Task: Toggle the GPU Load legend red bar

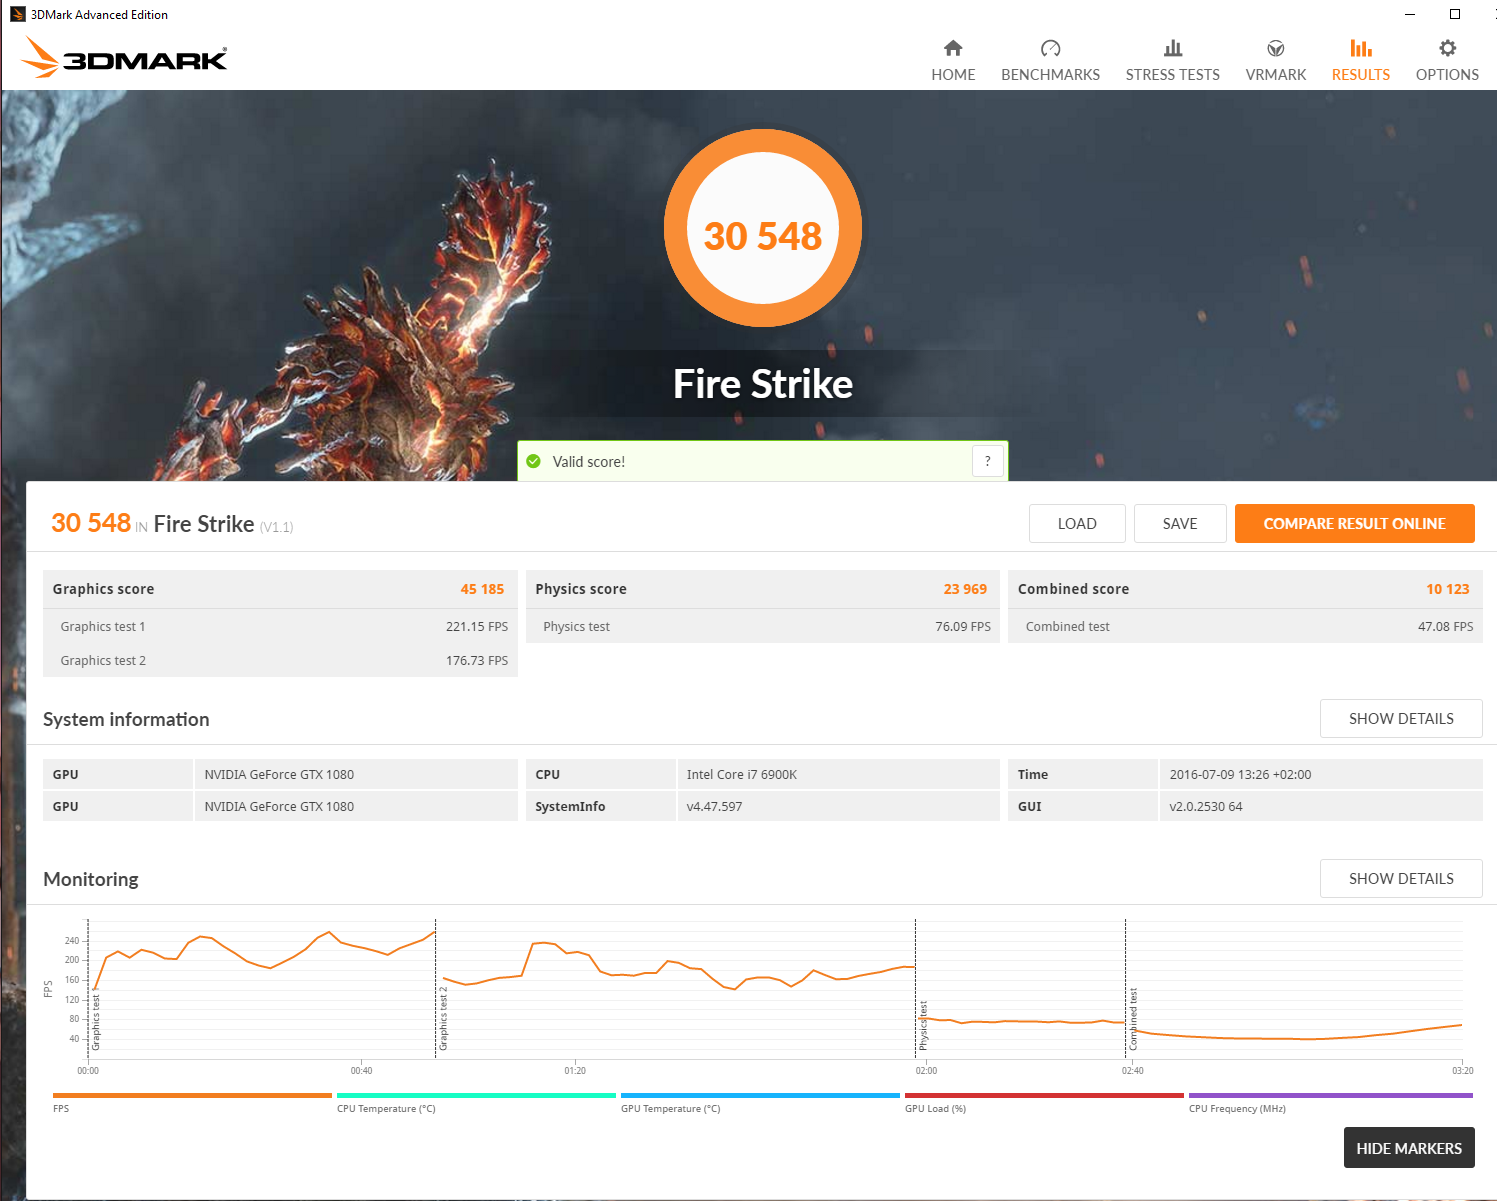Action: pyautogui.click(x=1044, y=1096)
